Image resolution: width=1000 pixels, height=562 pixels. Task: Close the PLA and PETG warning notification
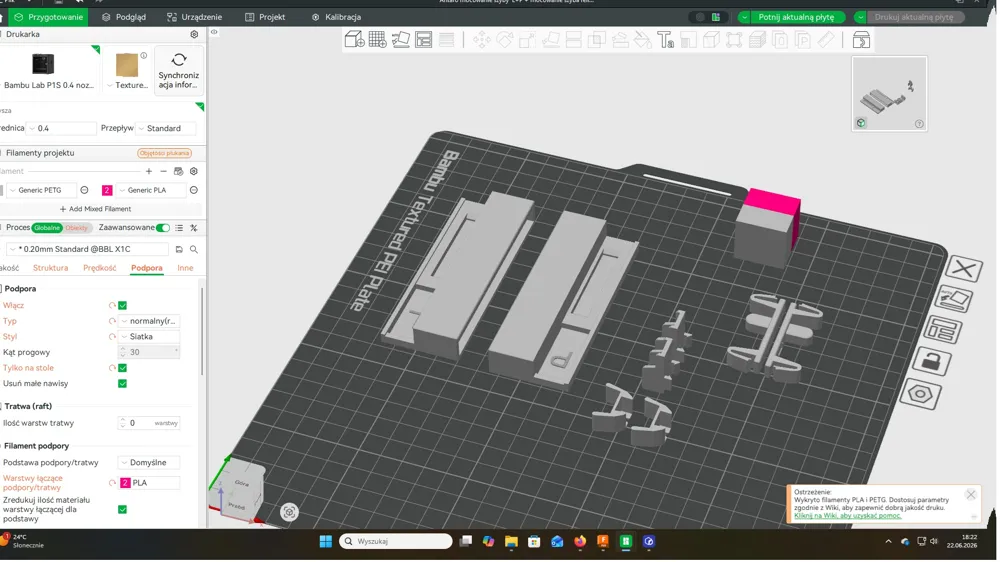(x=971, y=494)
